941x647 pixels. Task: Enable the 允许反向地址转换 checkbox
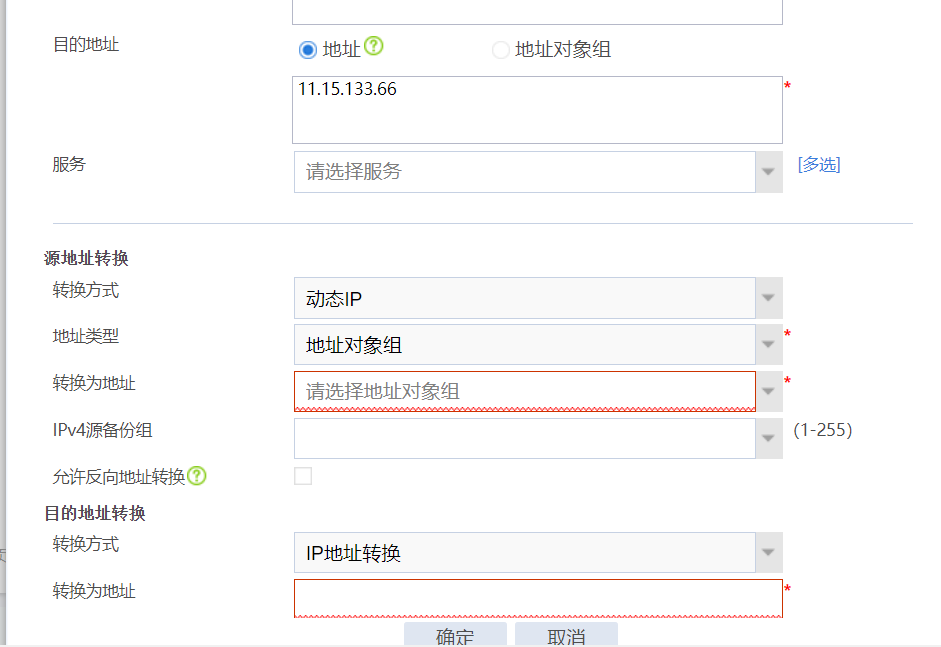click(303, 476)
